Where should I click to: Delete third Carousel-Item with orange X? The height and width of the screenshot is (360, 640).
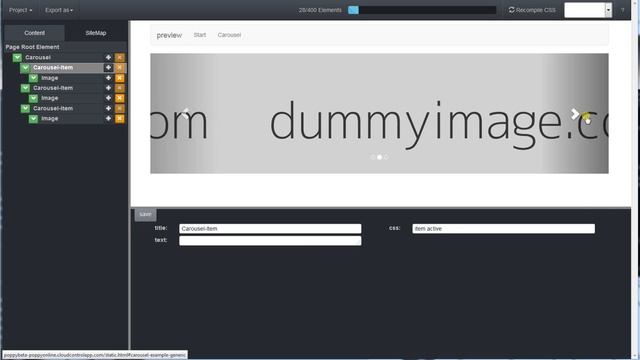click(120, 109)
